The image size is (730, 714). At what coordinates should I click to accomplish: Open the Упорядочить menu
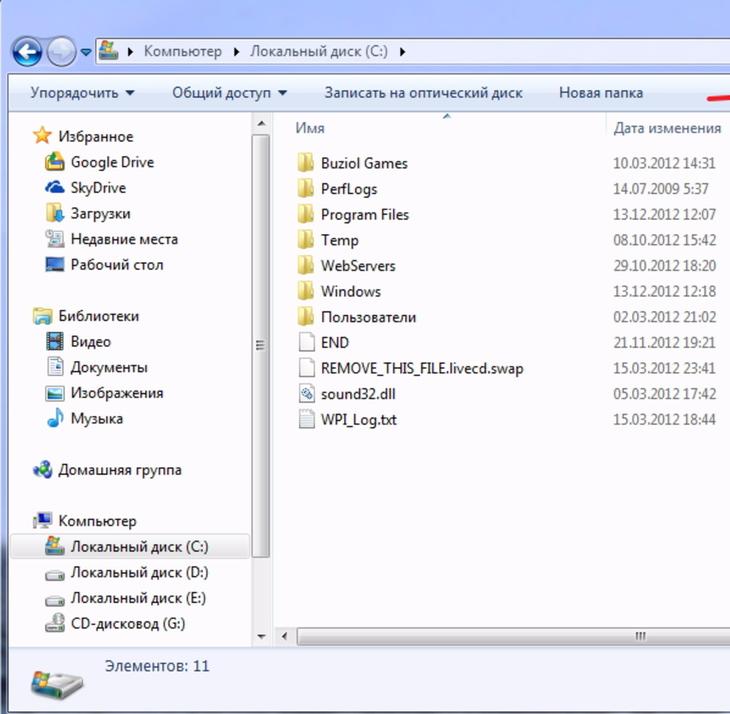point(82,93)
